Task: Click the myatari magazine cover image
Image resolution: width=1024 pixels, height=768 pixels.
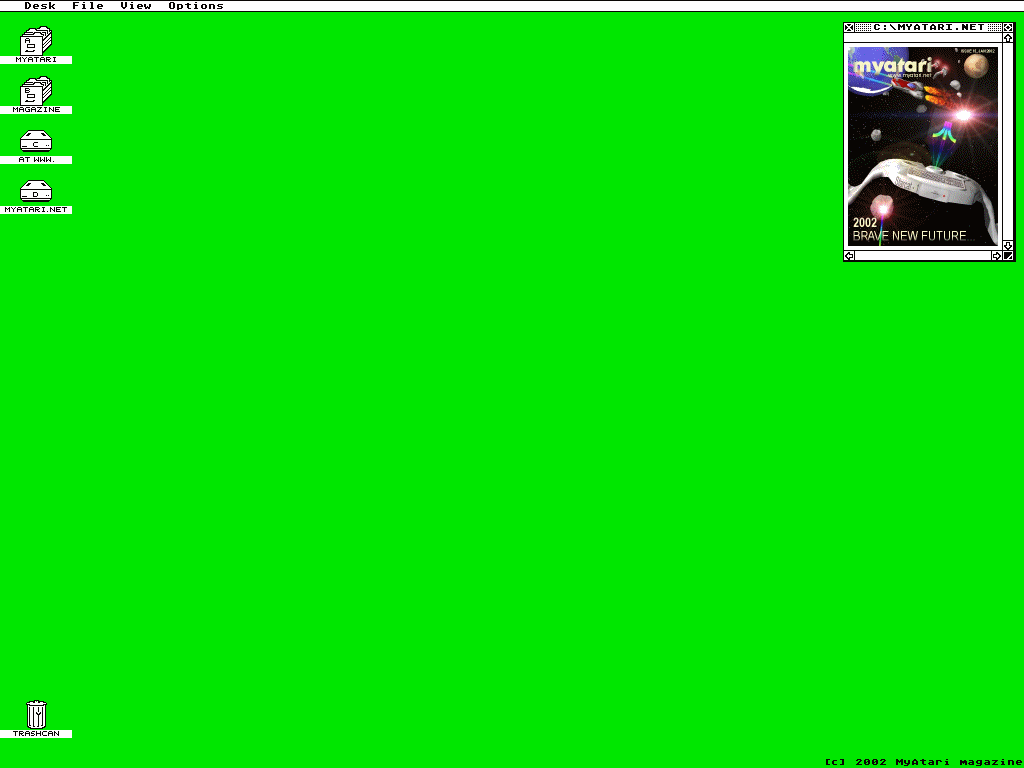Action: (922, 145)
